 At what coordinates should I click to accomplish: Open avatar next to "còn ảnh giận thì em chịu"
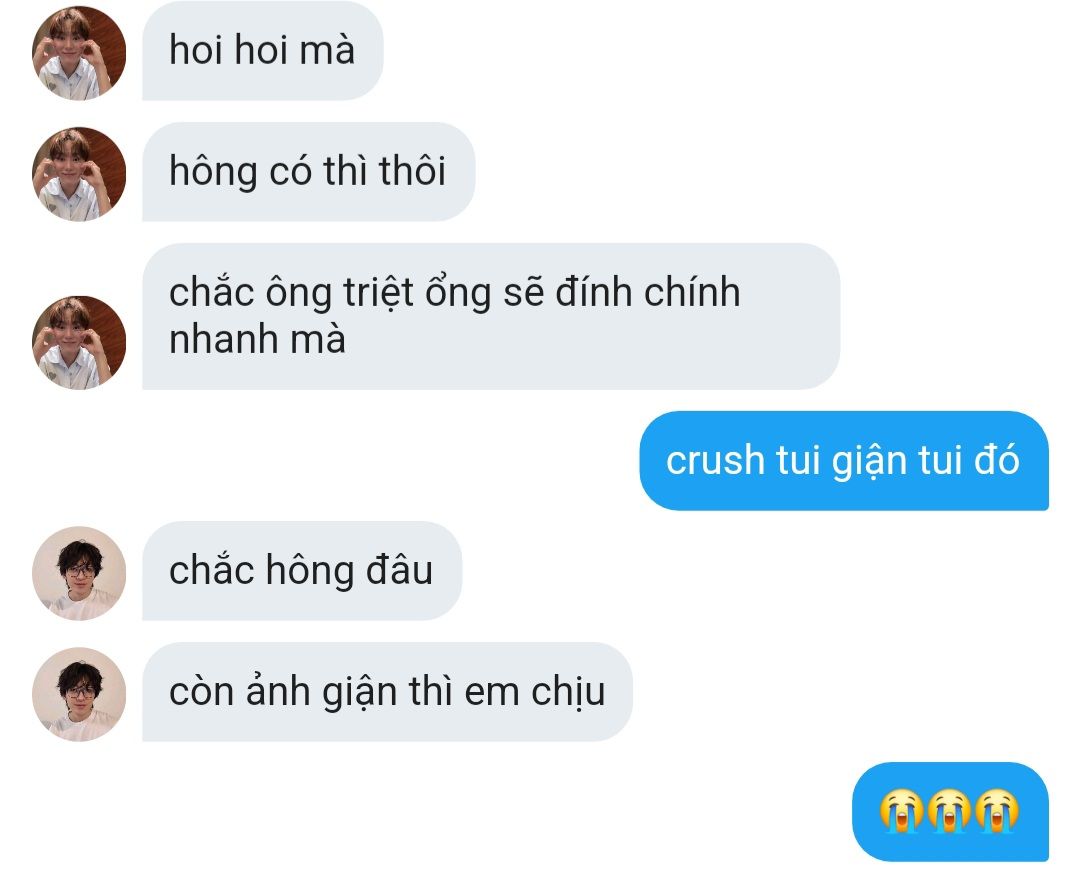tap(79, 694)
